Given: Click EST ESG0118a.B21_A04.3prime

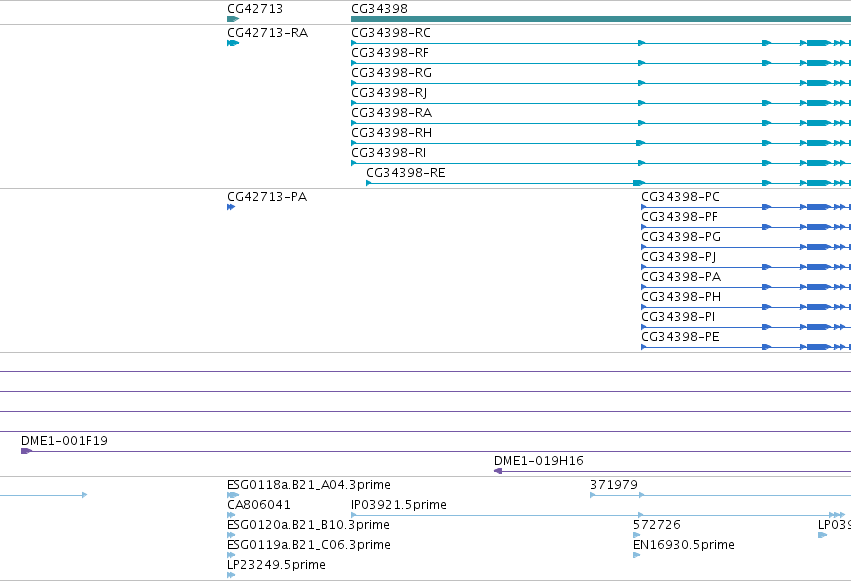Looking at the screenshot, I should coord(309,484).
